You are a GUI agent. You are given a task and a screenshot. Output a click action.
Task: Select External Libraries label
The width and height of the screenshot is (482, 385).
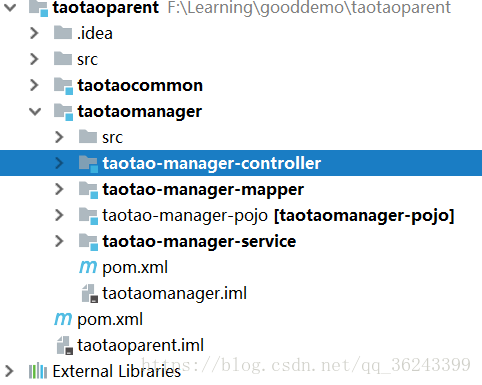116,371
